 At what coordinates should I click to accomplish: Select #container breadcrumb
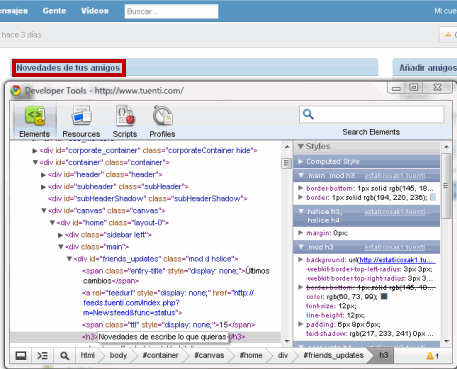pyautogui.click(x=160, y=356)
